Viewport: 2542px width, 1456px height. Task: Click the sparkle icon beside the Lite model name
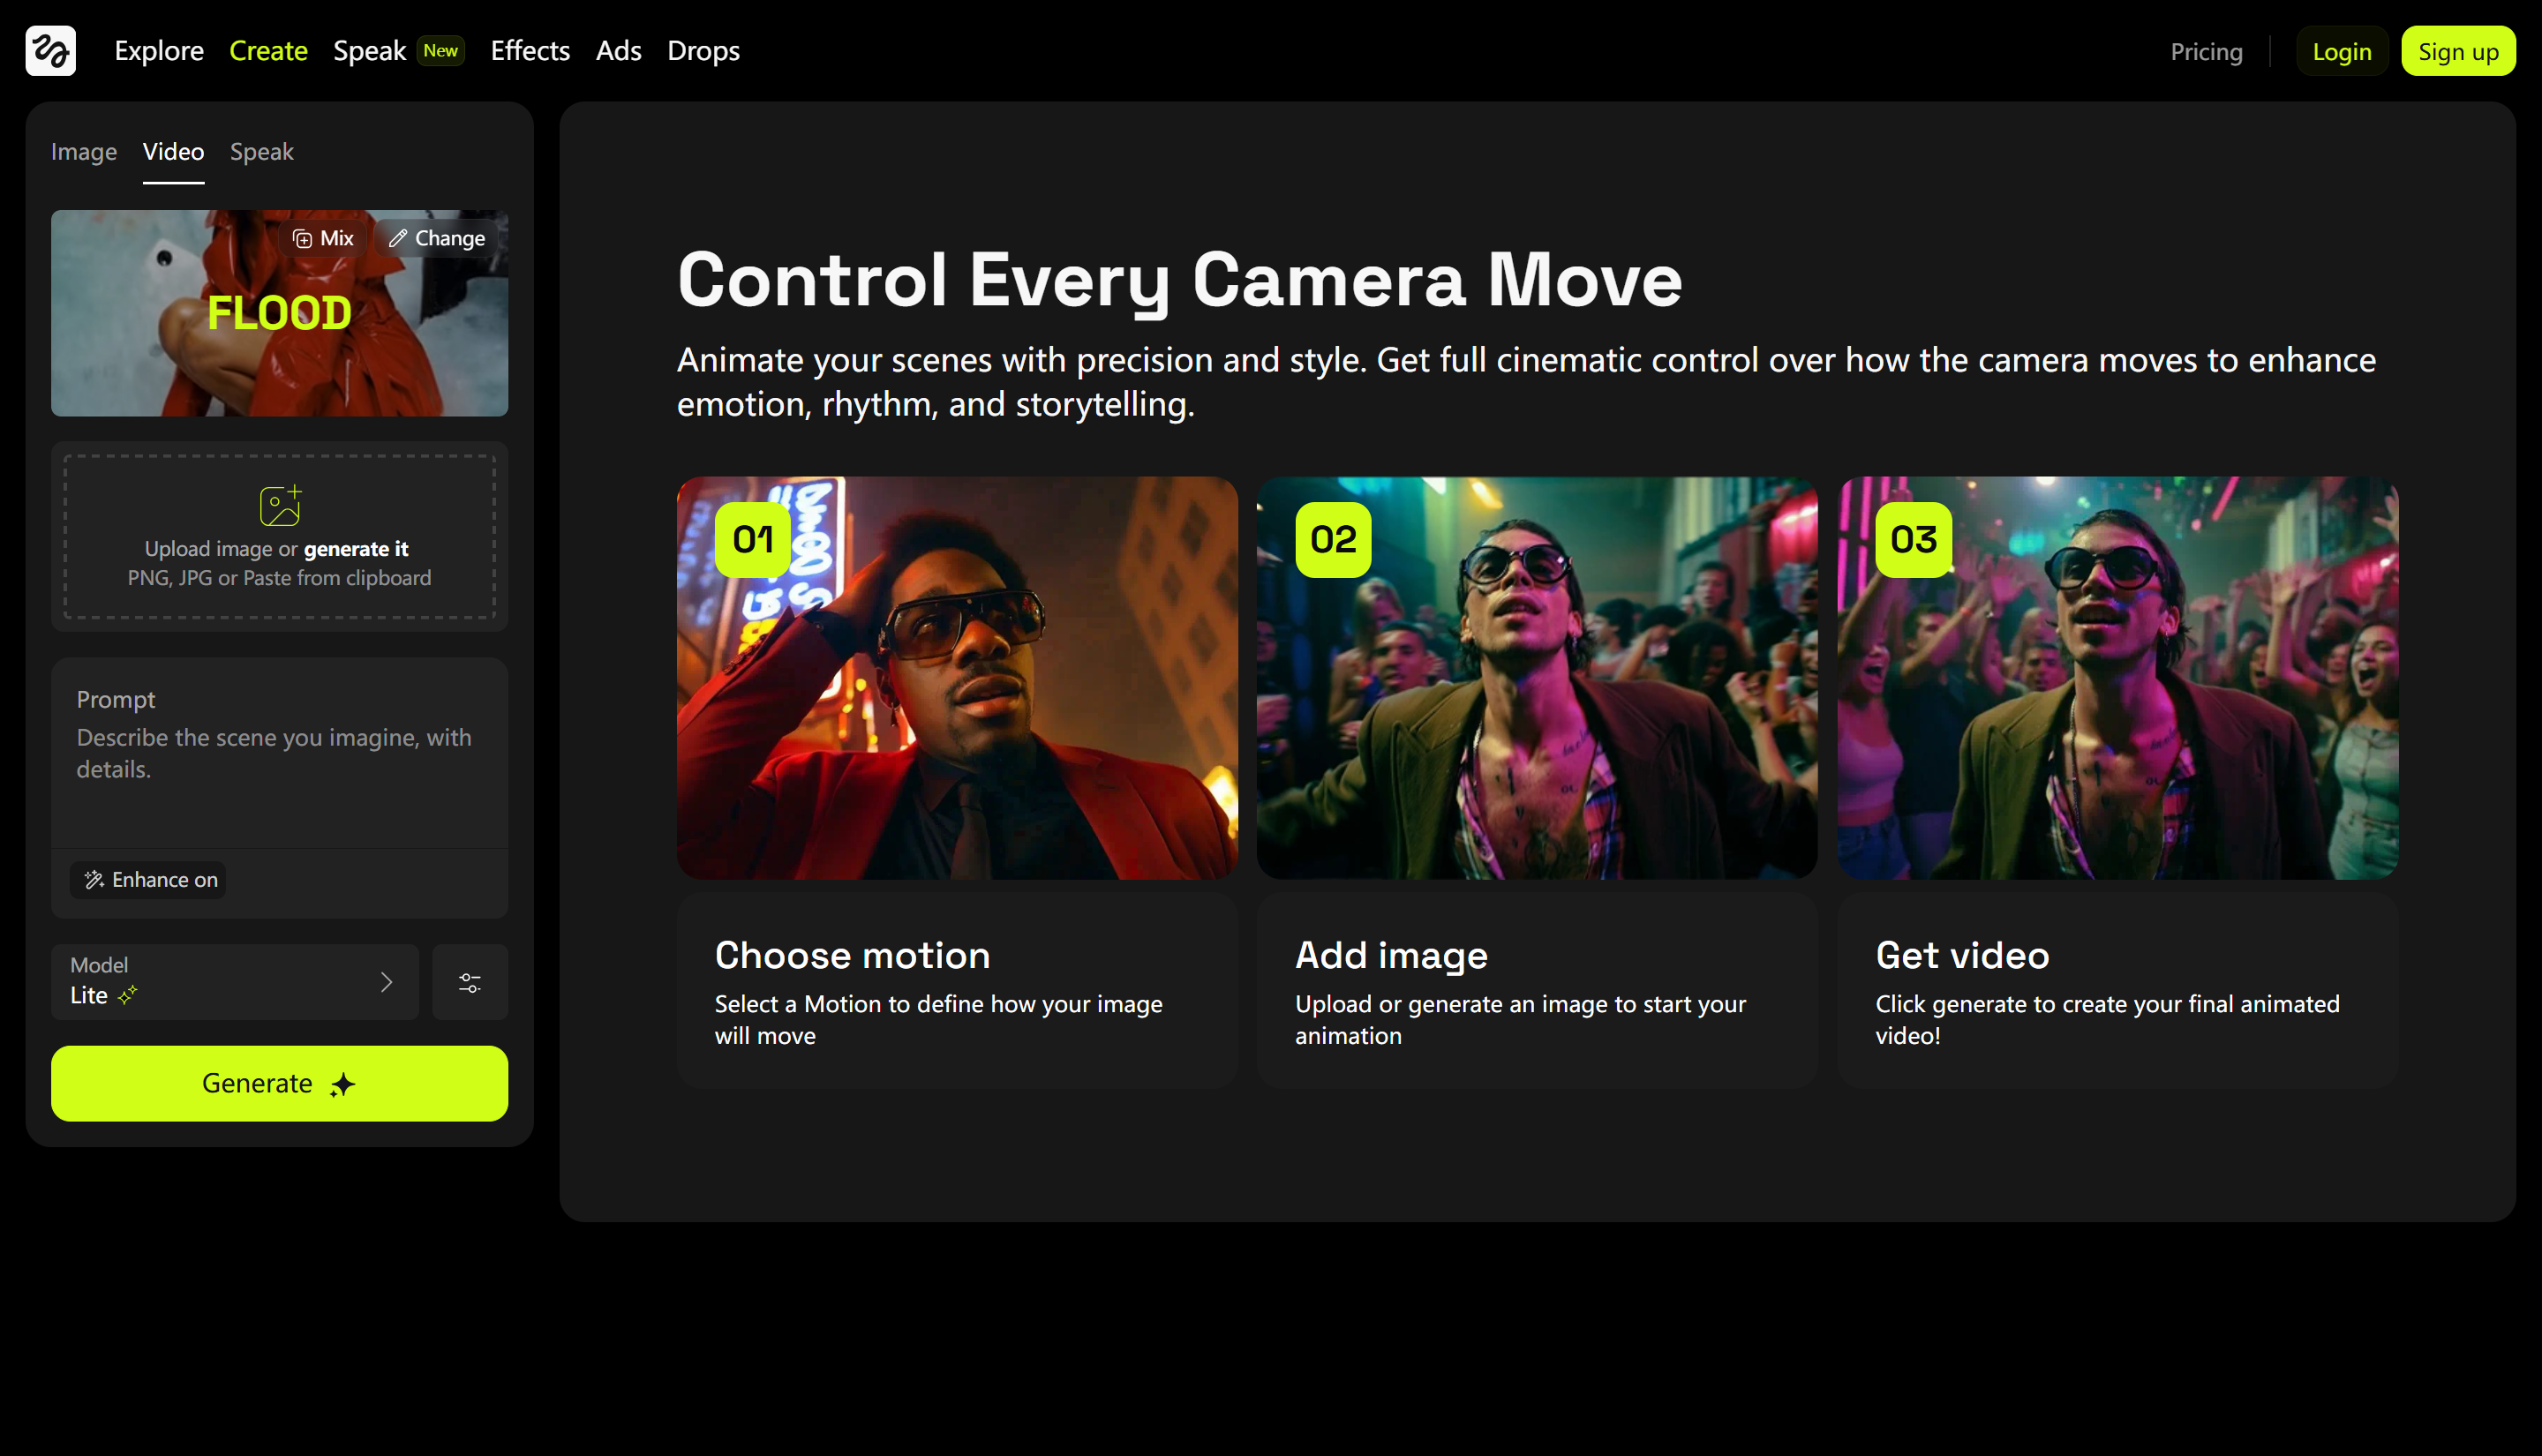[125, 996]
